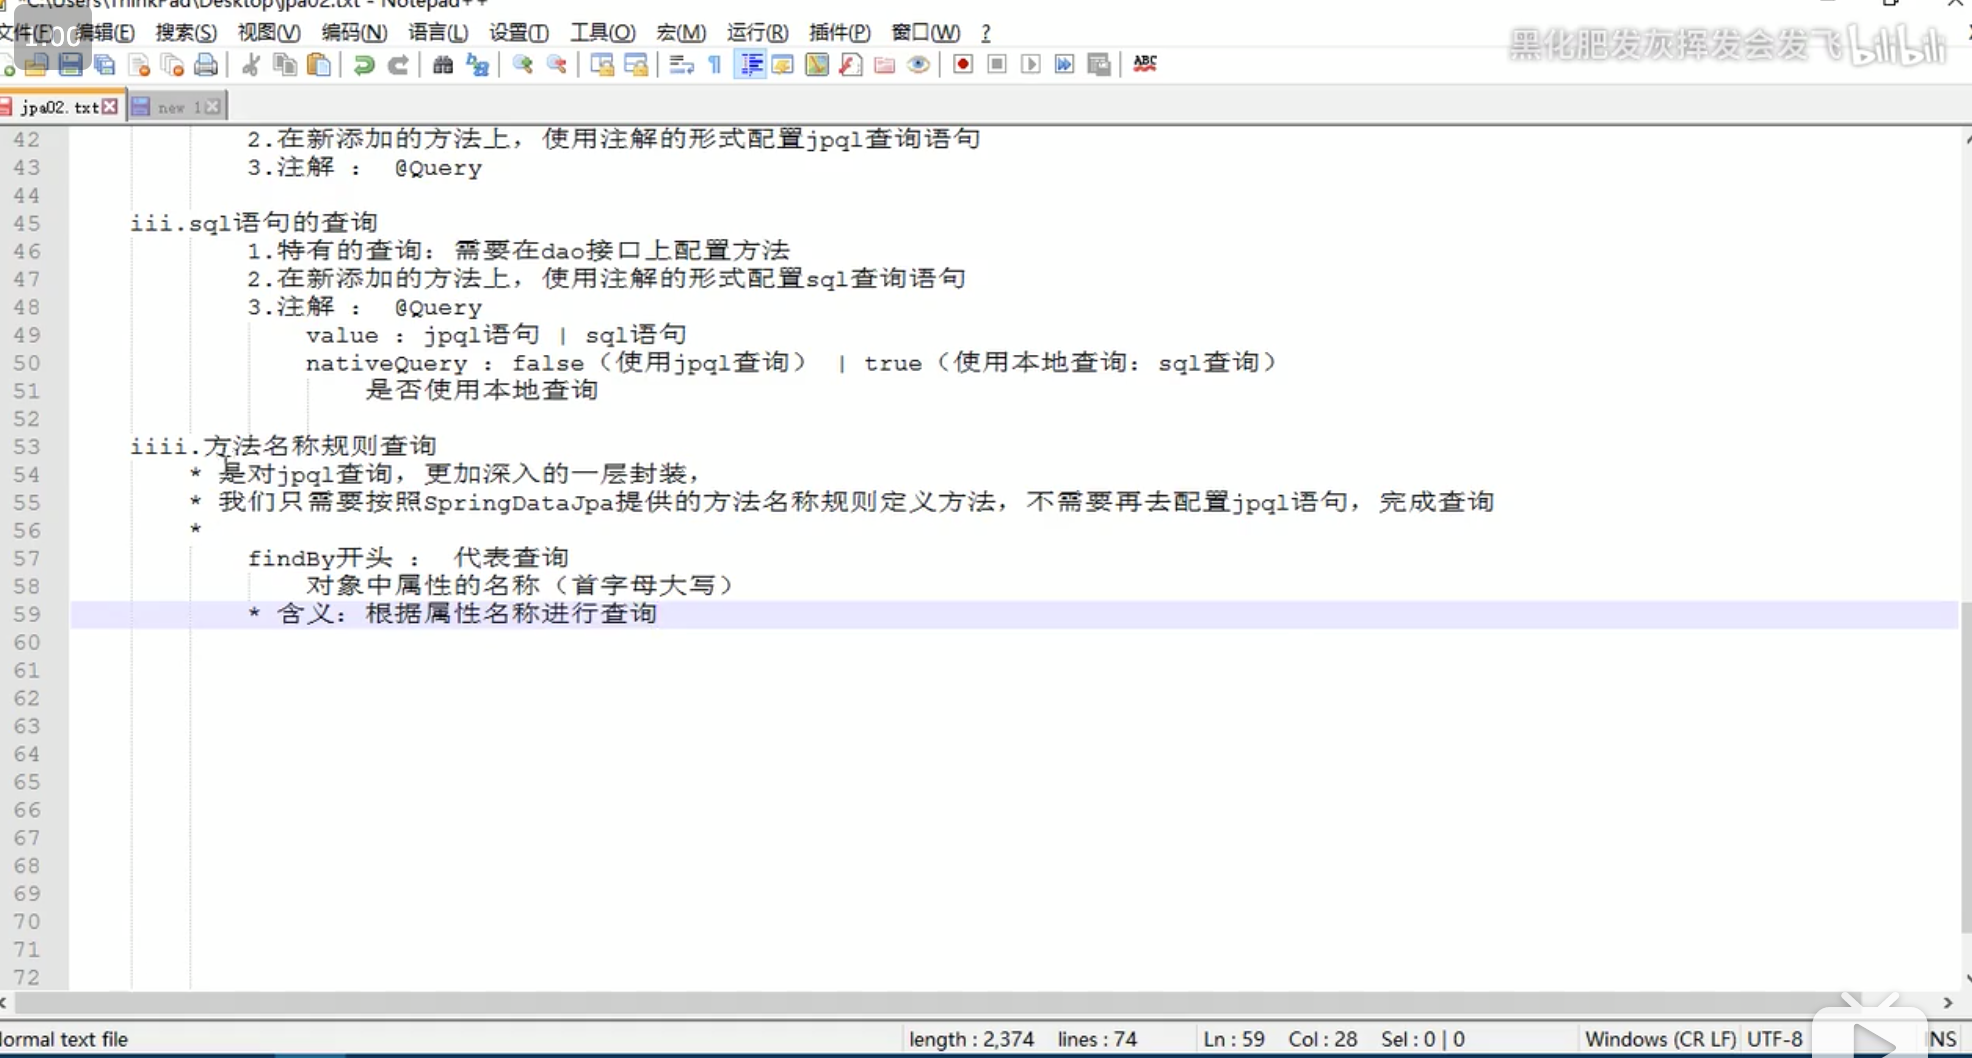This screenshot has width=1972, height=1058.
Task: Click the Print toolbar icon
Action: (x=206, y=65)
